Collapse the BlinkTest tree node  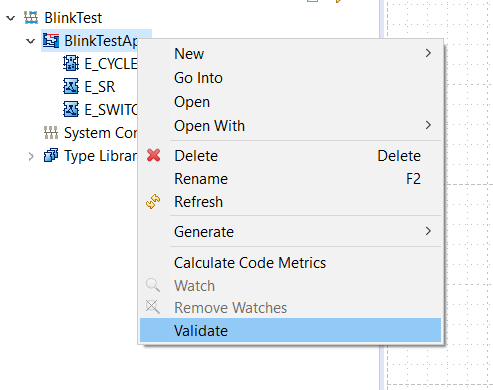tap(11, 18)
